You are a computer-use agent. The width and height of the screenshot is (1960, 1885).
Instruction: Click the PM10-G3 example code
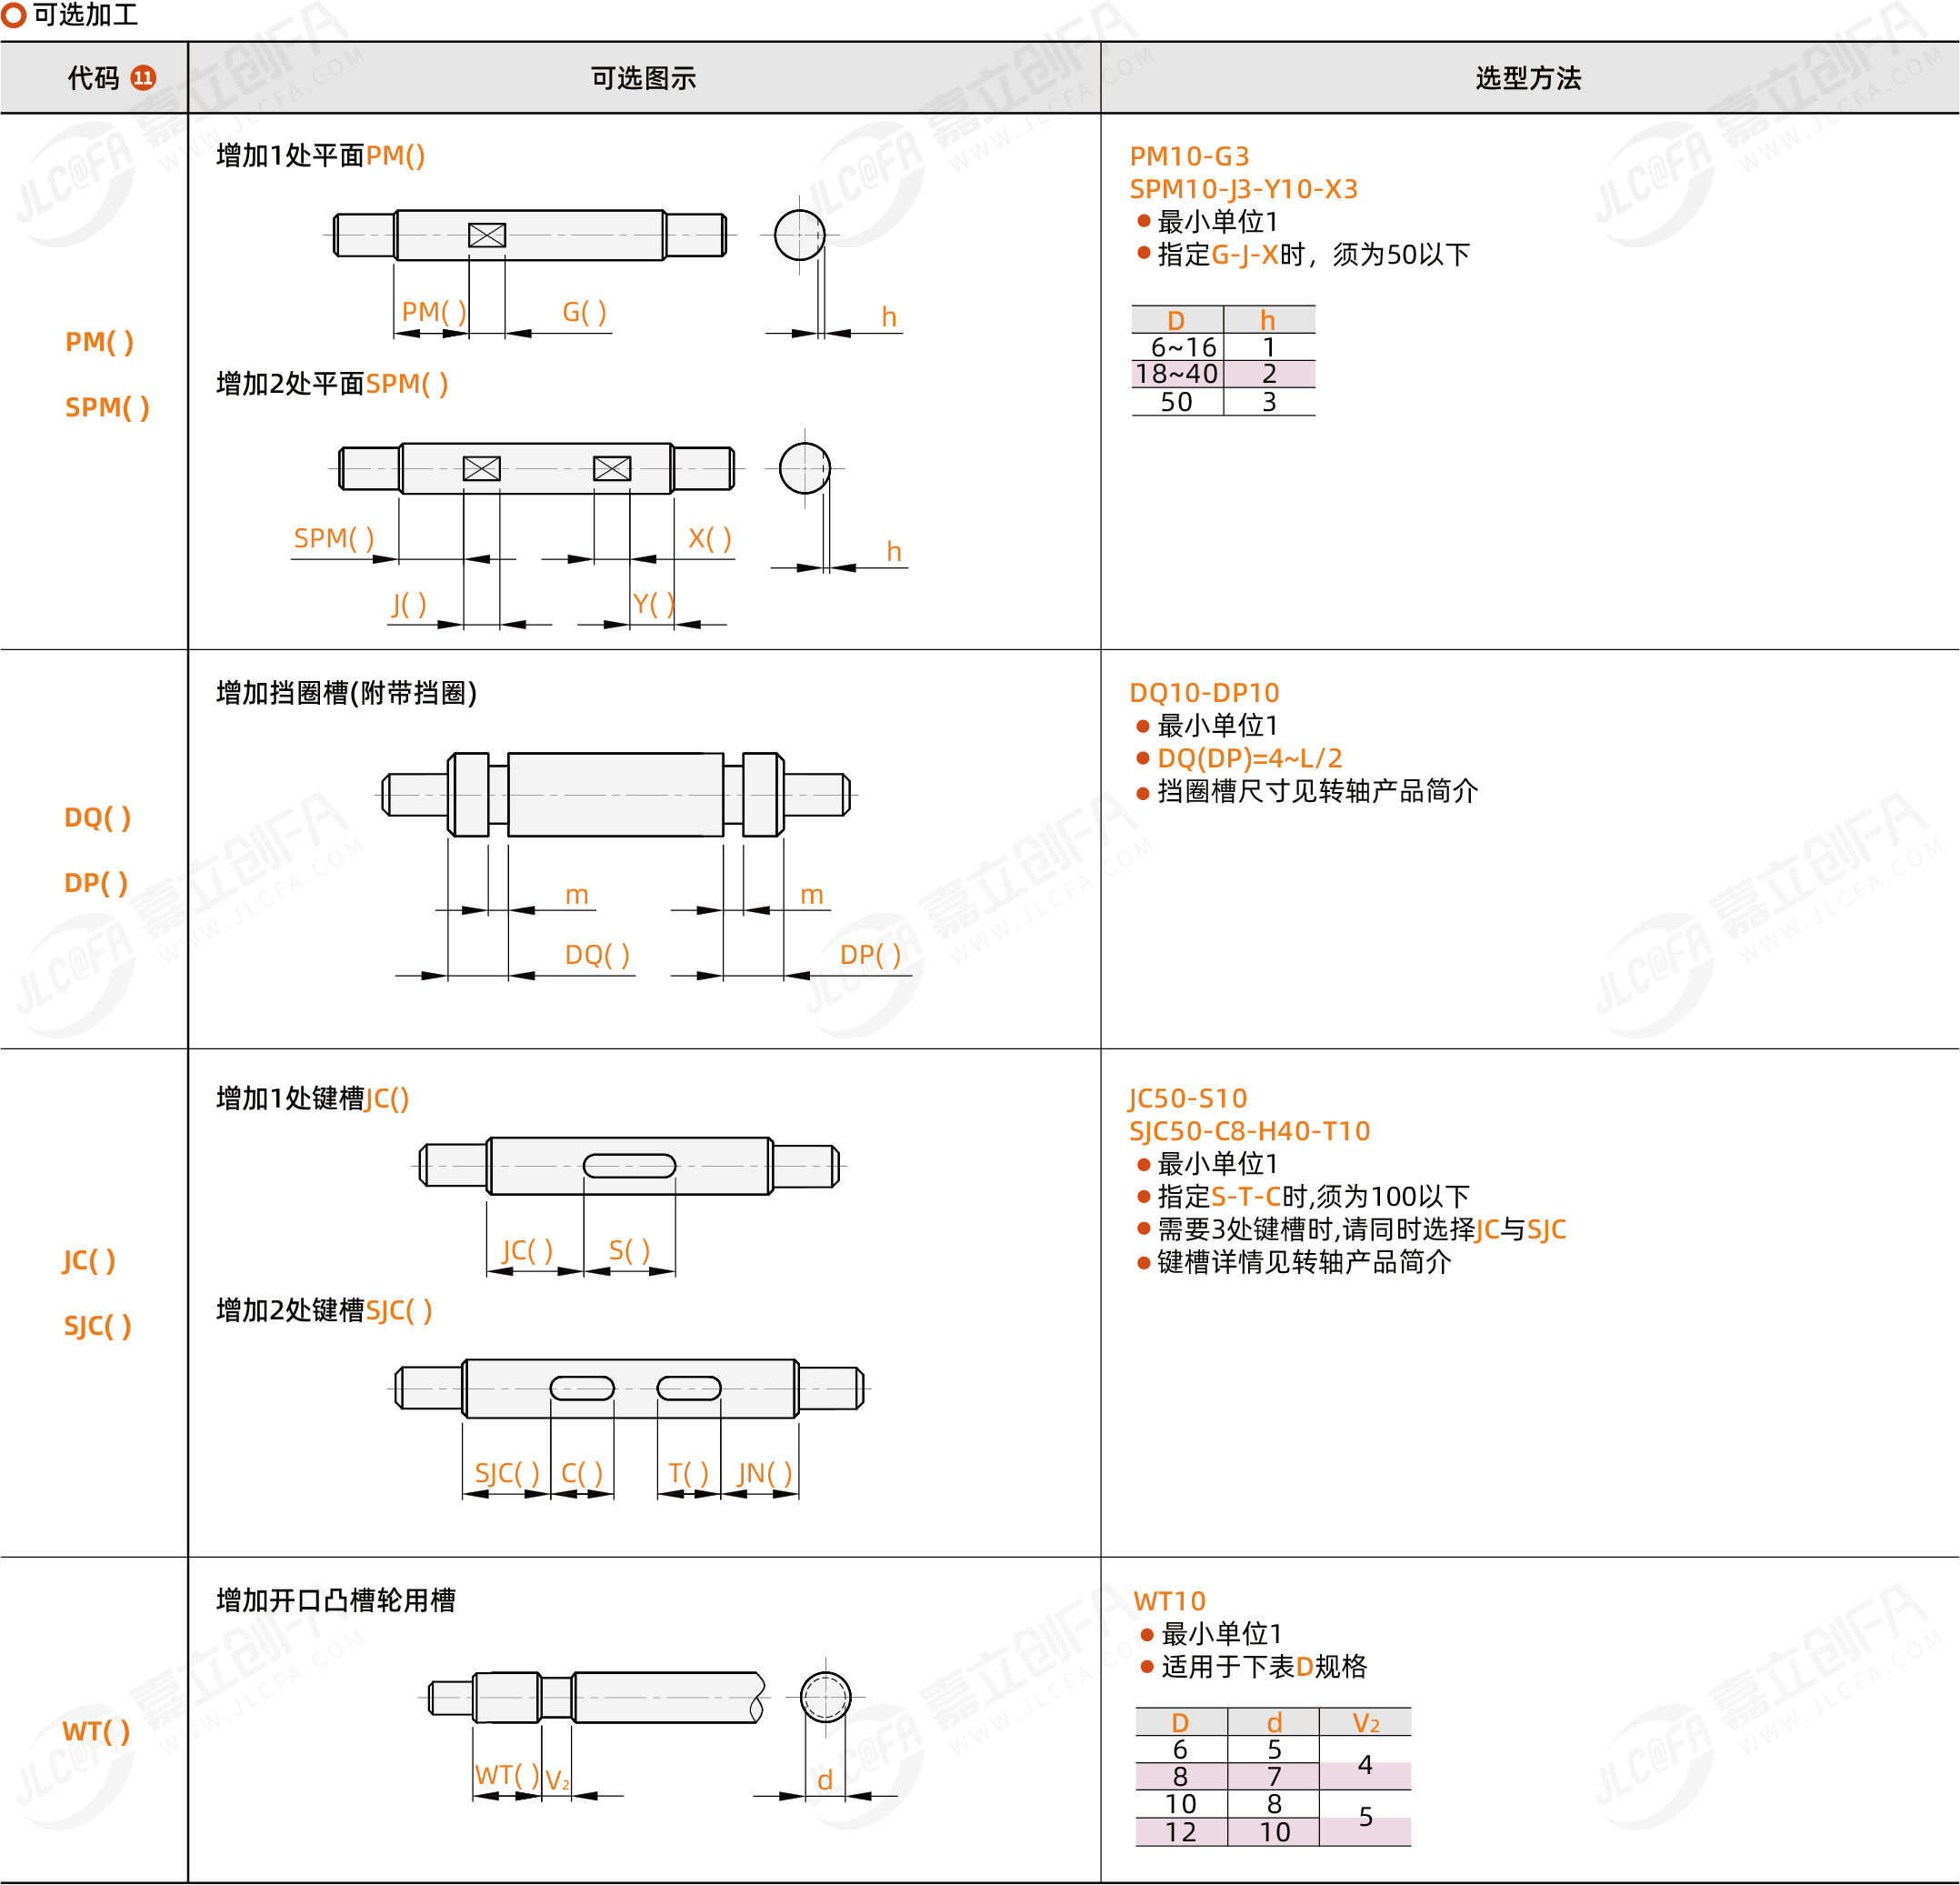coord(1189,156)
